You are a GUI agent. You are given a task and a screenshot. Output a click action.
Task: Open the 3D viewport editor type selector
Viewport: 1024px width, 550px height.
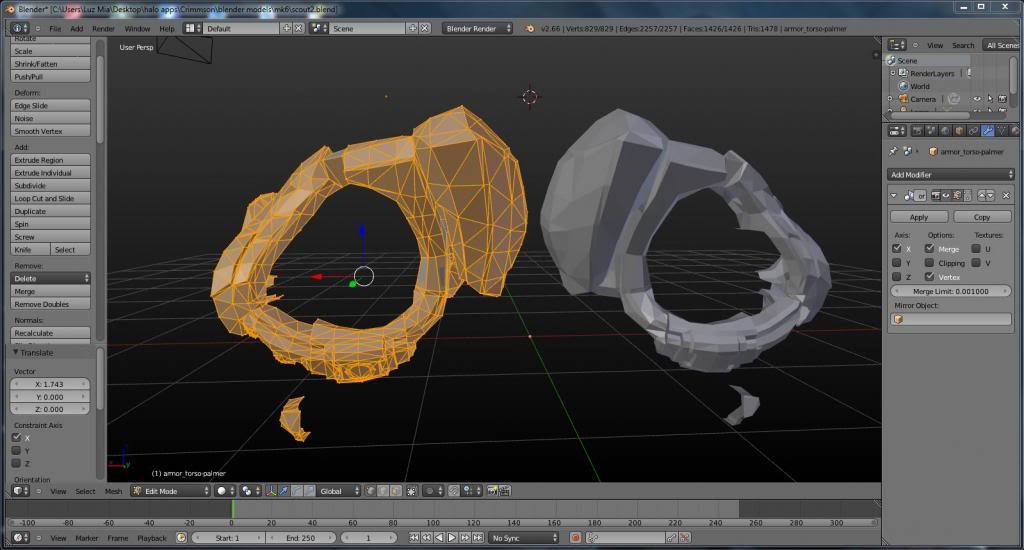pyautogui.click(x=21, y=491)
